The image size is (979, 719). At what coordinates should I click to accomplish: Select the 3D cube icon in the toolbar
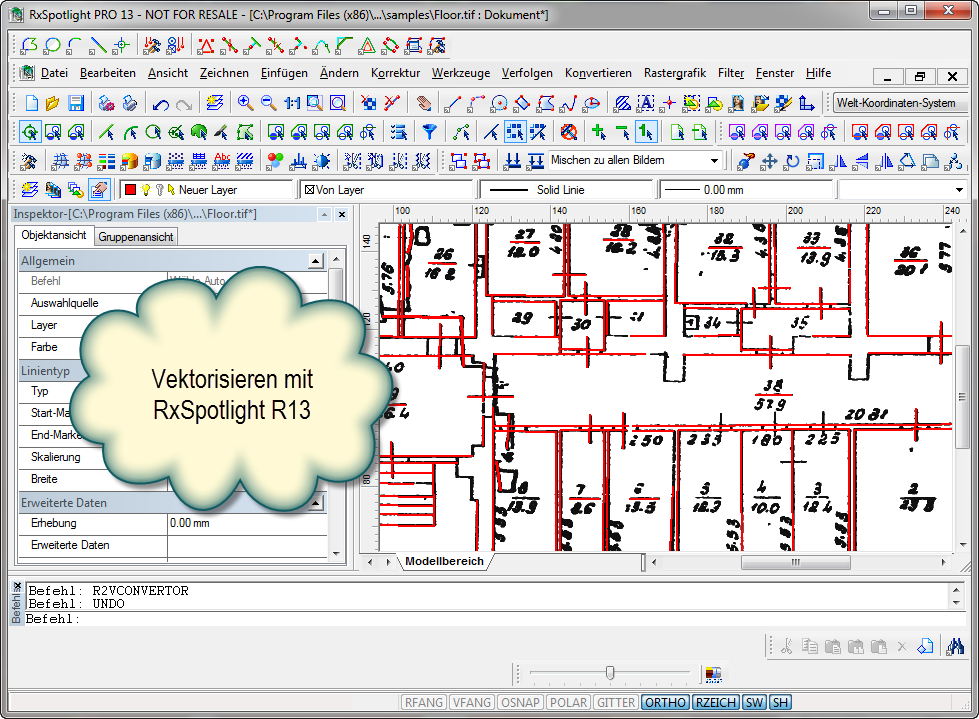tap(128, 160)
